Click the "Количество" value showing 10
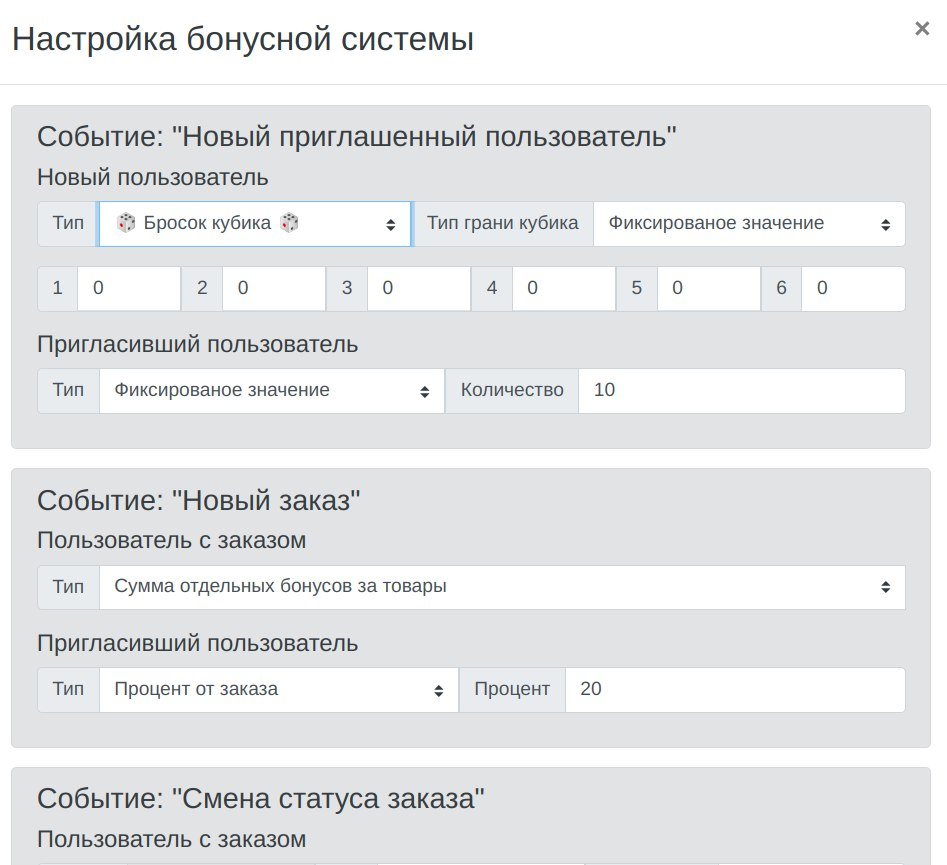 pyautogui.click(x=740, y=390)
